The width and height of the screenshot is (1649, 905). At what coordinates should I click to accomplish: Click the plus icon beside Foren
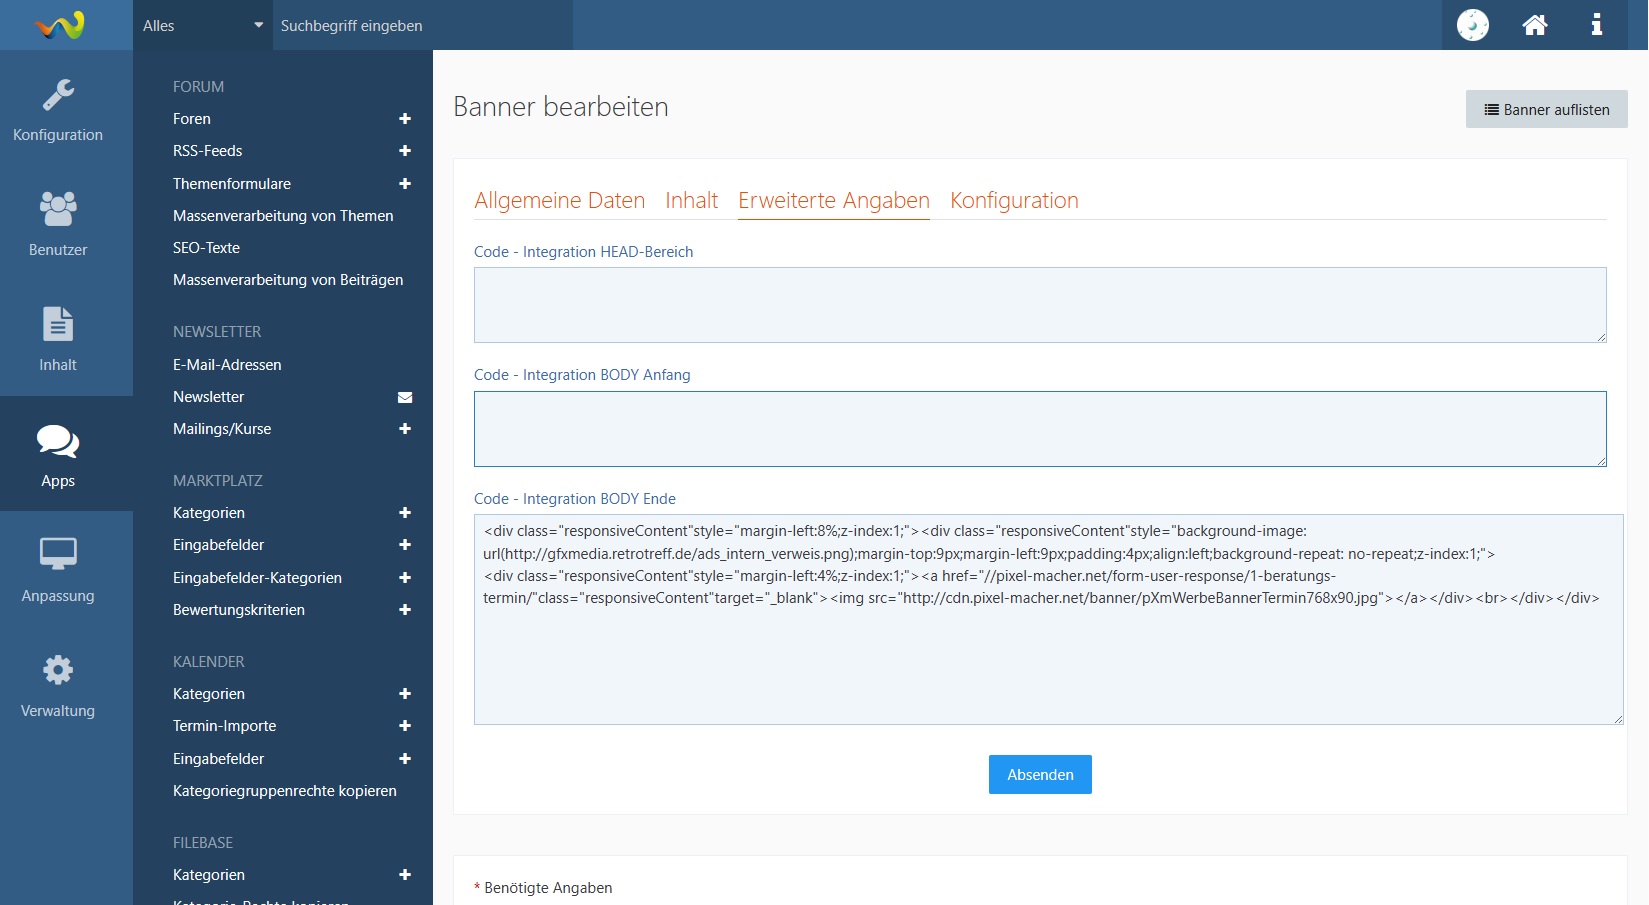click(x=405, y=119)
